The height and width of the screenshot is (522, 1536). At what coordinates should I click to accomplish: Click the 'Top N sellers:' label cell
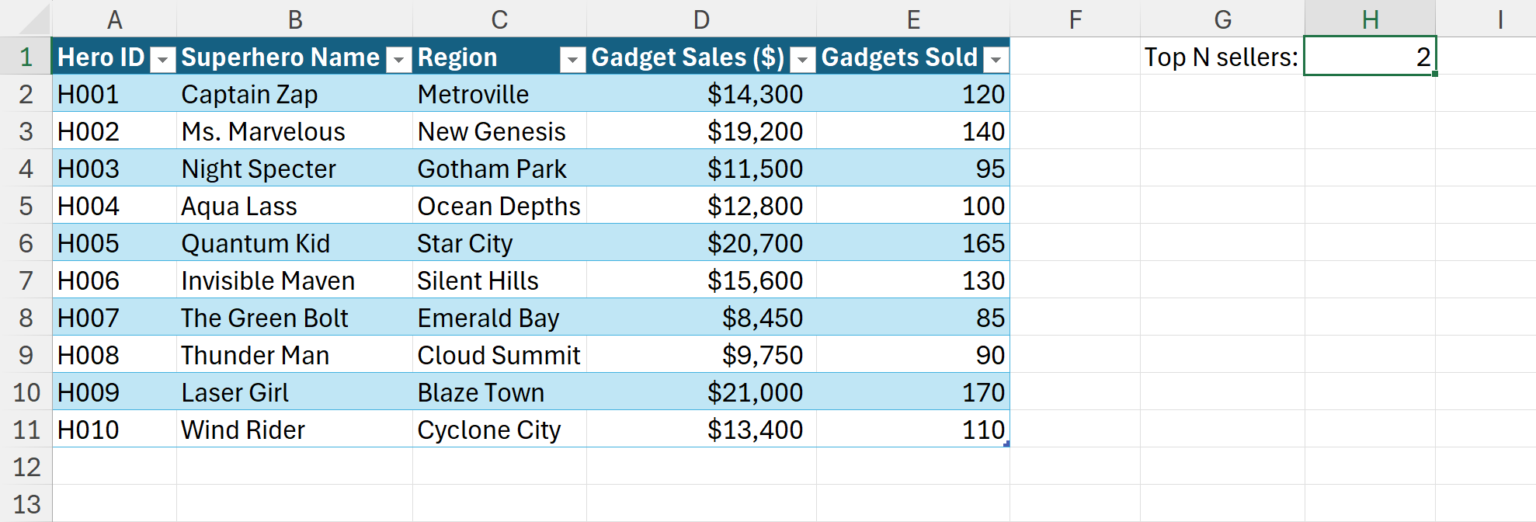pos(1221,57)
